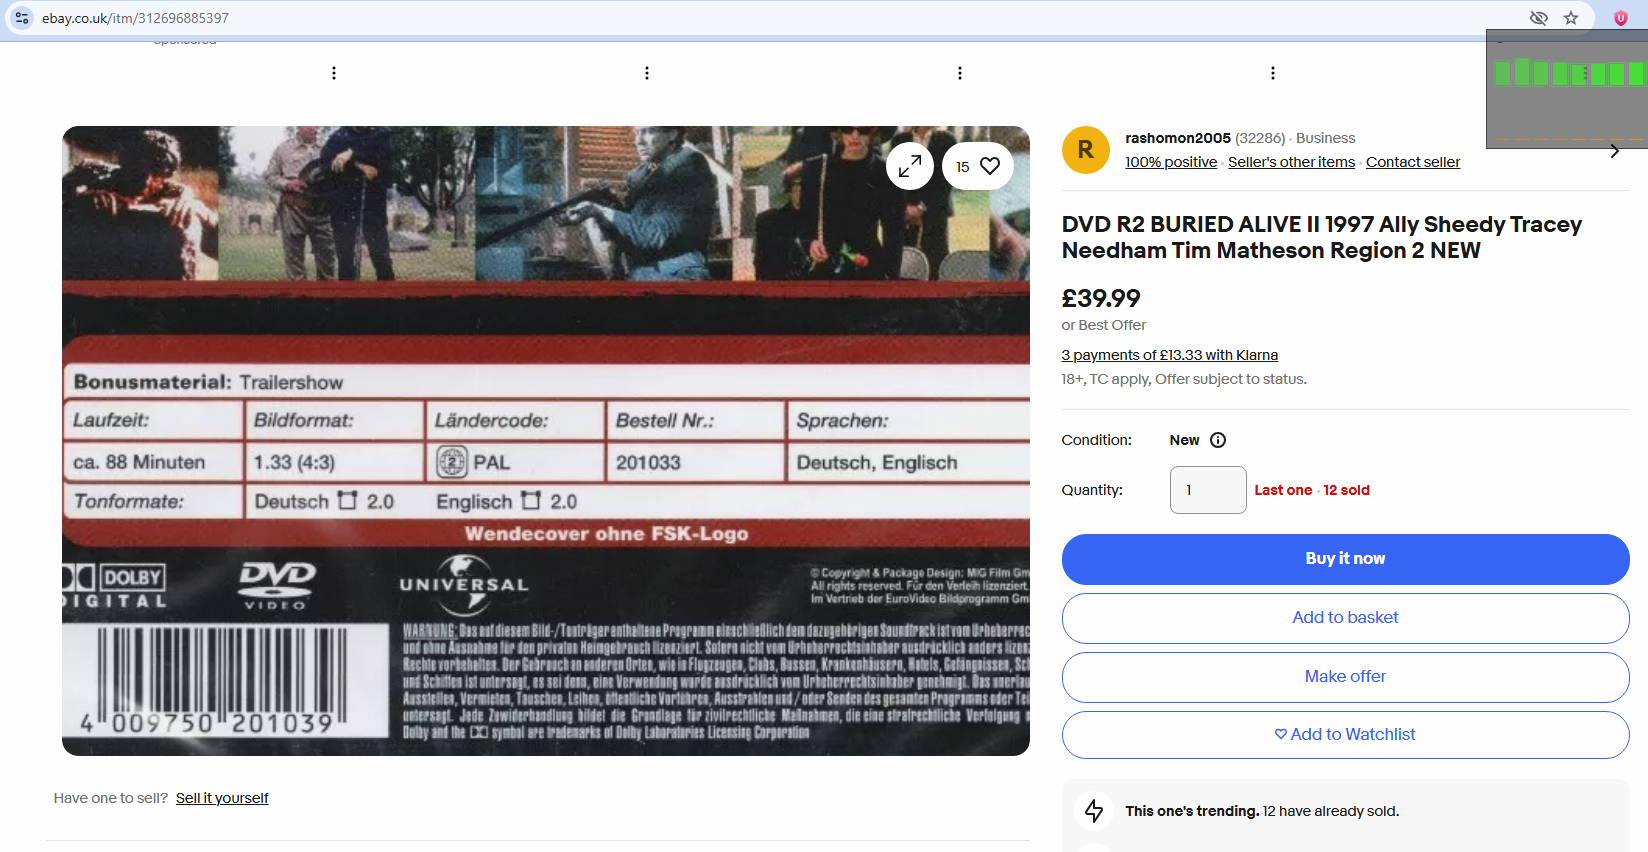View the 100% positive feedback link
The width and height of the screenshot is (1648, 852).
pos(1171,162)
